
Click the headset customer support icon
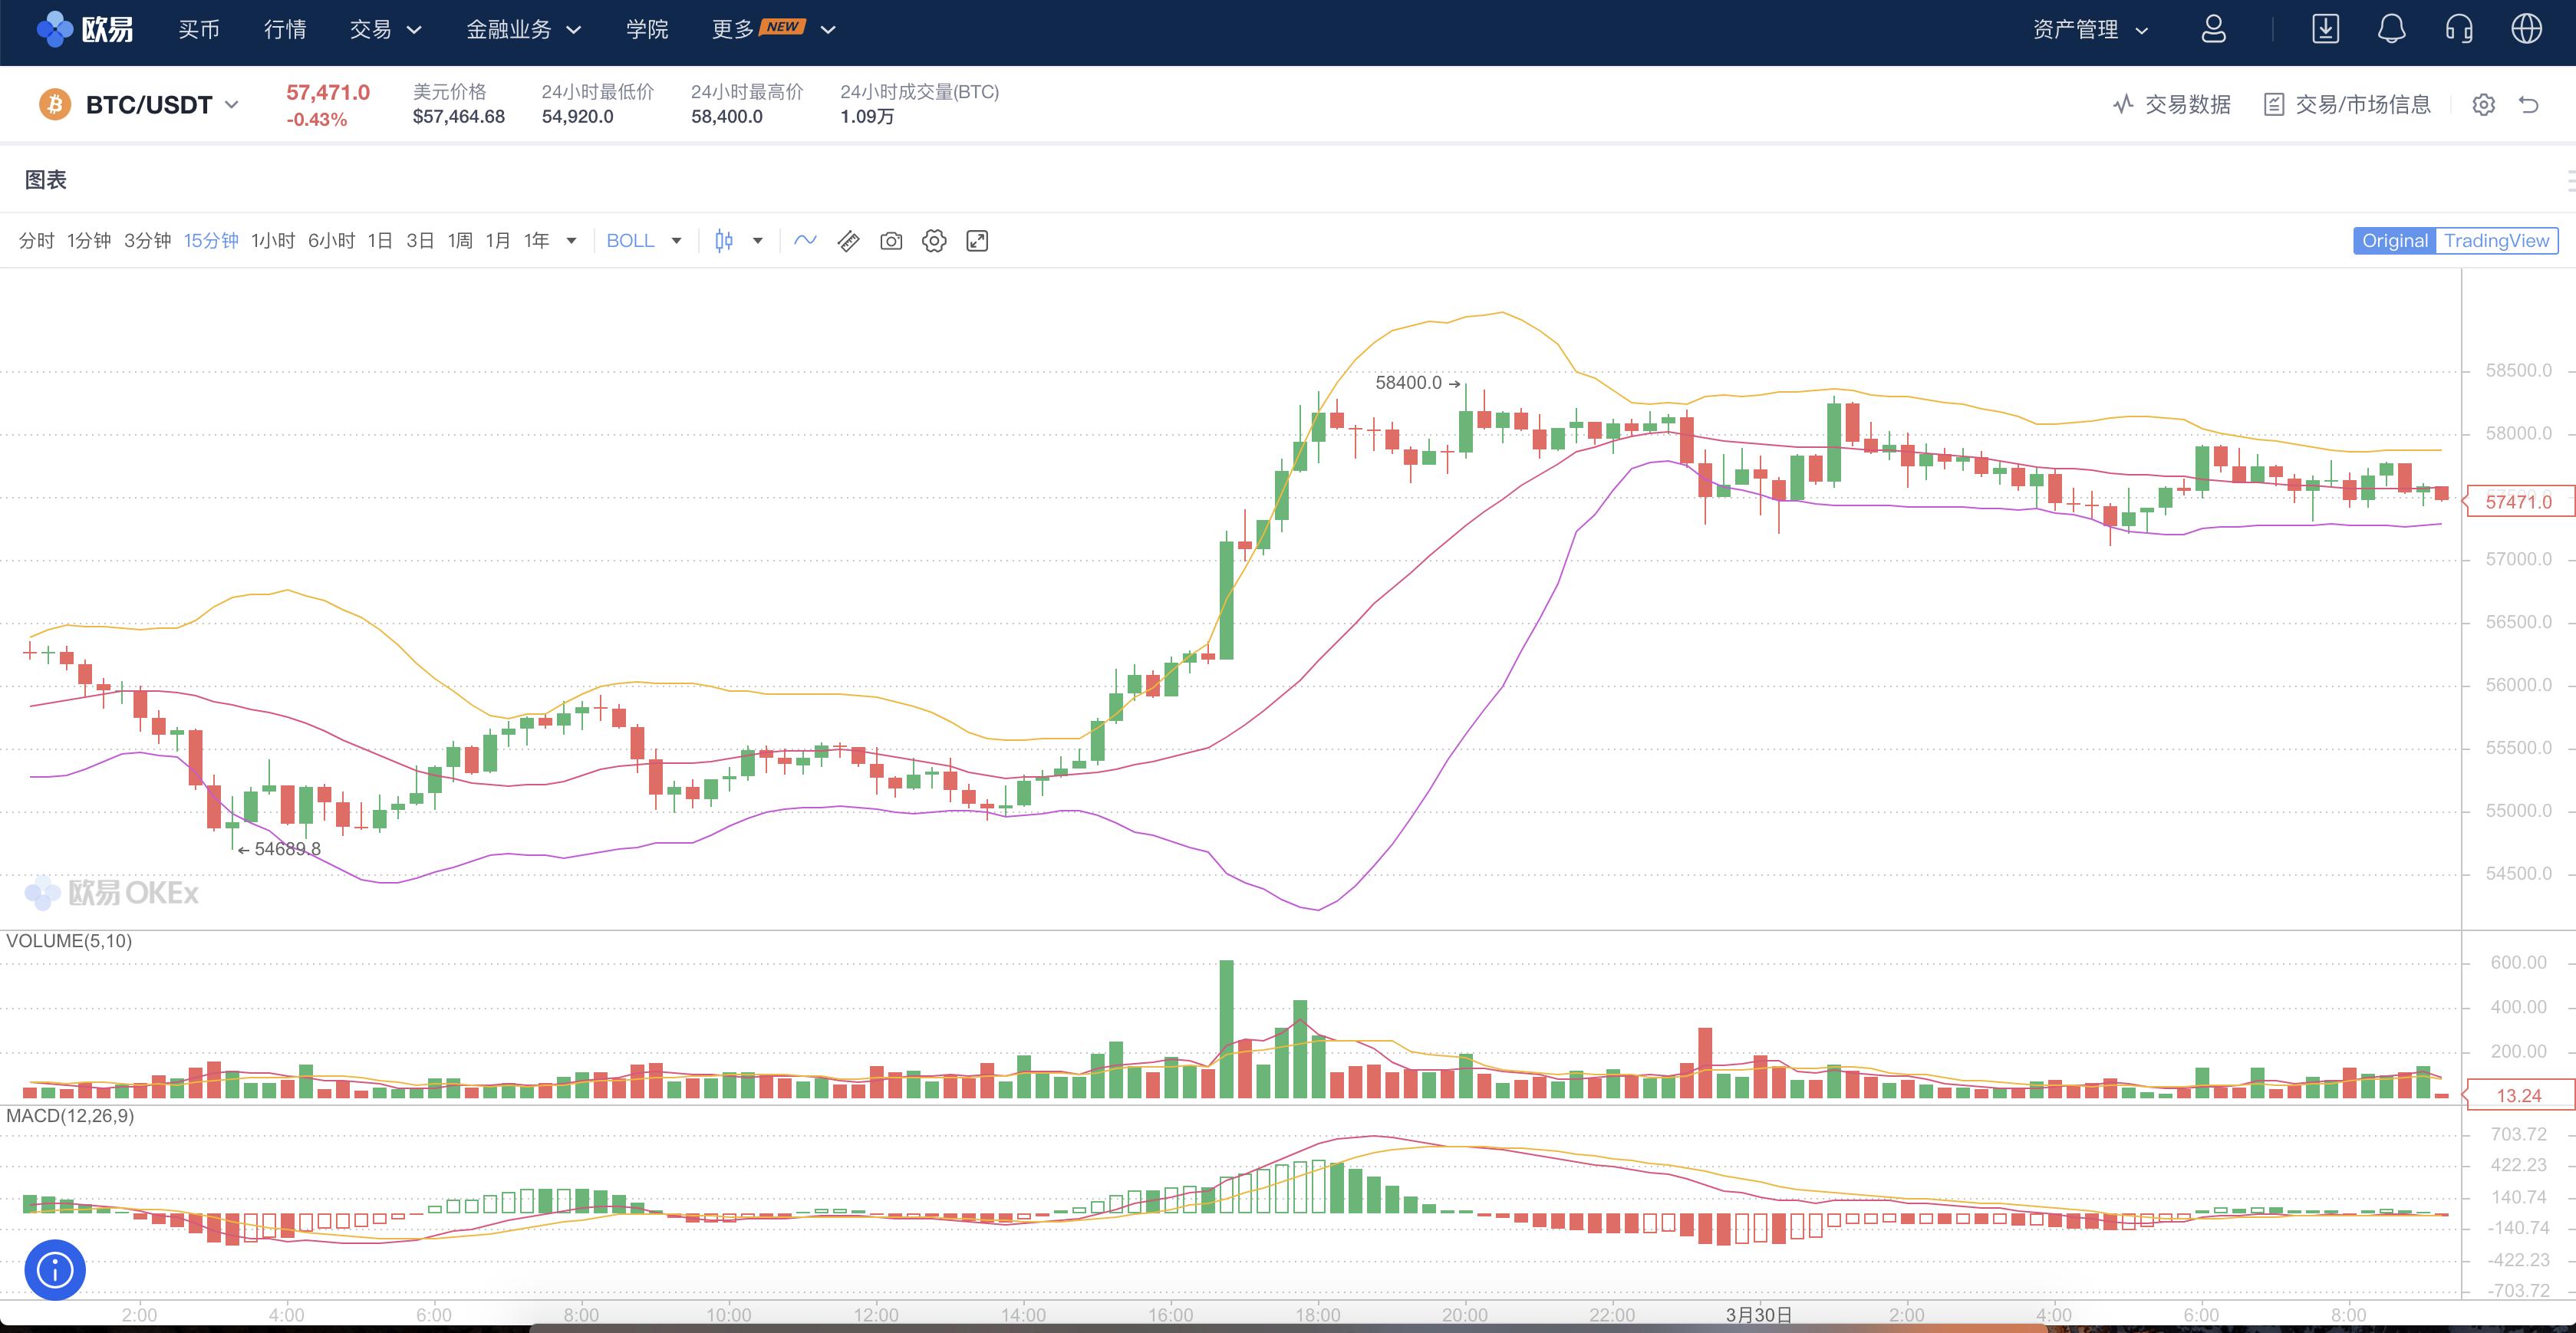coord(2459,29)
